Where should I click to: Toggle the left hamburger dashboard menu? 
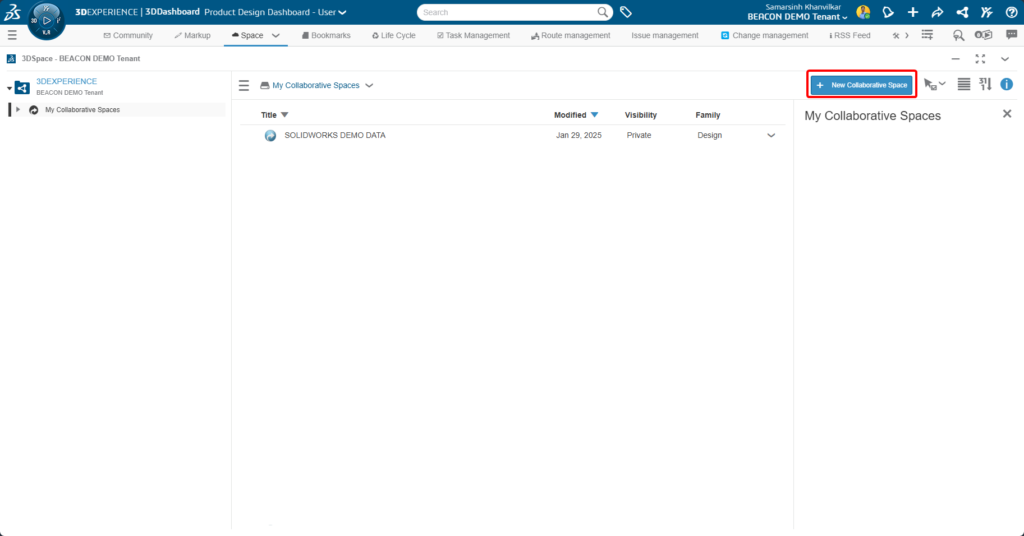[x=12, y=35]
